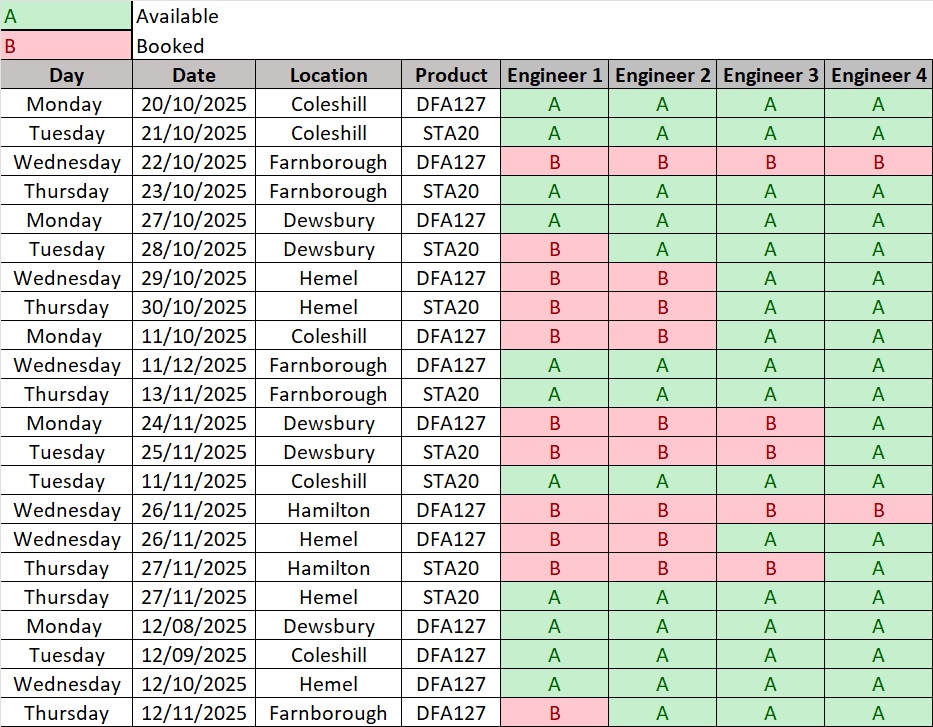Select the Day column header
This screenshot has height=727, width=933.
click(x=66, y=75)
